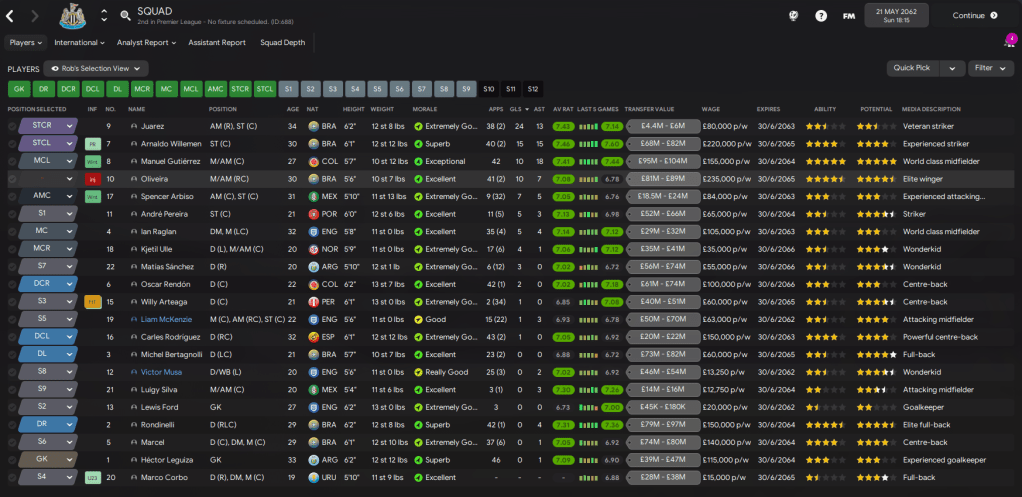Open the Filter dropdown
Image resolution: width=1022 pixels, height=497 pixels.
(x=990, y=69)
